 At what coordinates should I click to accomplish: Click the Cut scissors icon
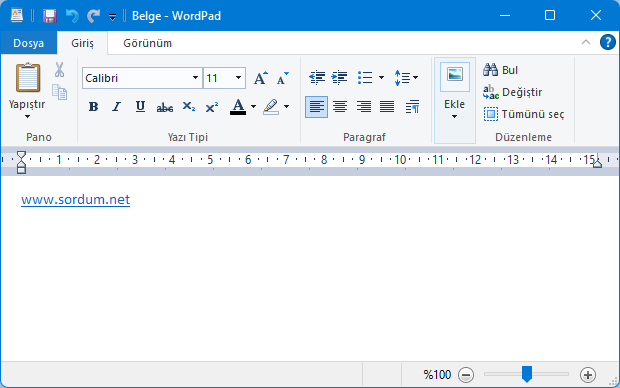click(x=59, y=70)
